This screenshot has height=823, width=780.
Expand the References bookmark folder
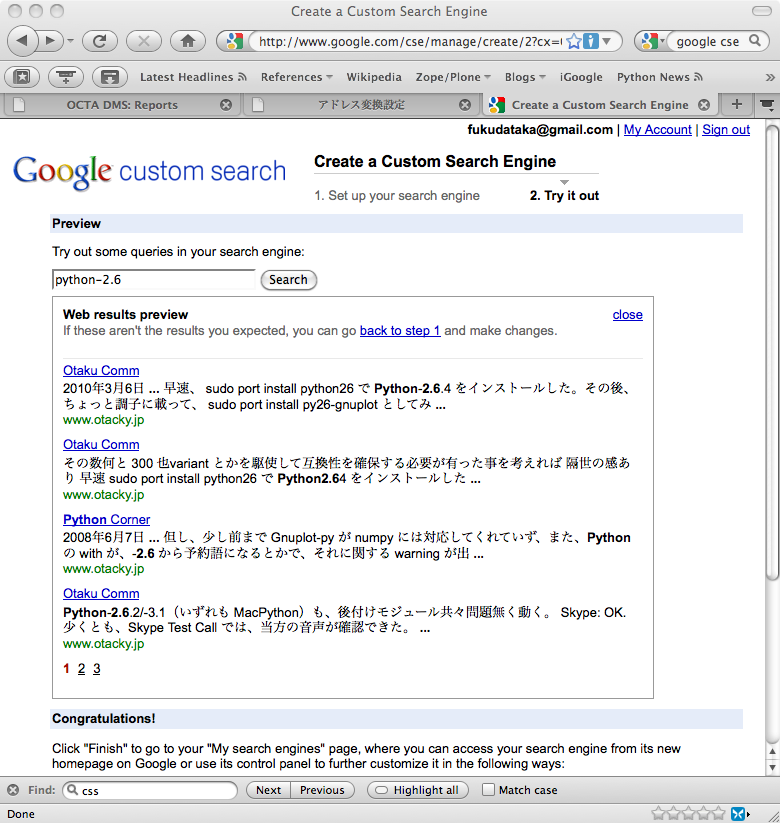[297, 77]
